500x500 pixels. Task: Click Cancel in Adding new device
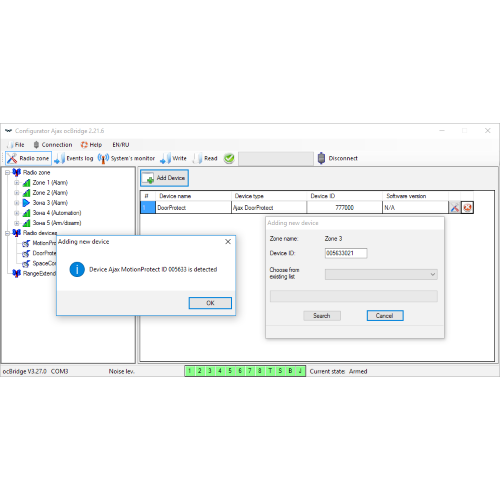coord(385,316)
